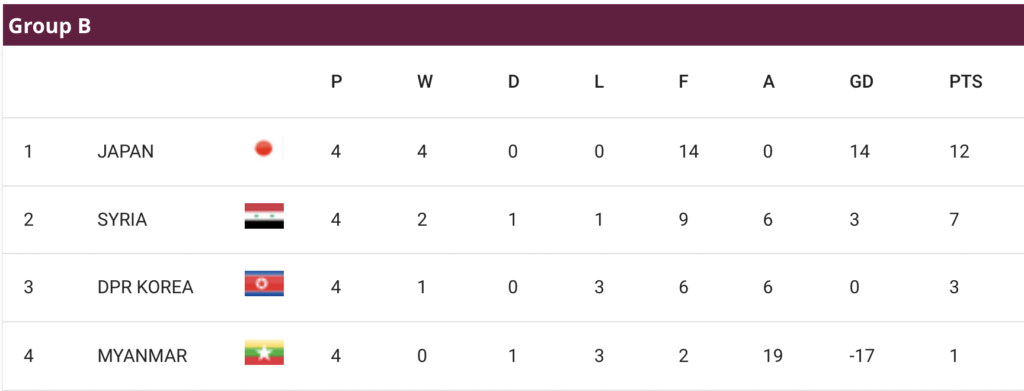Select the MYANMAR team name

(142, 356)
